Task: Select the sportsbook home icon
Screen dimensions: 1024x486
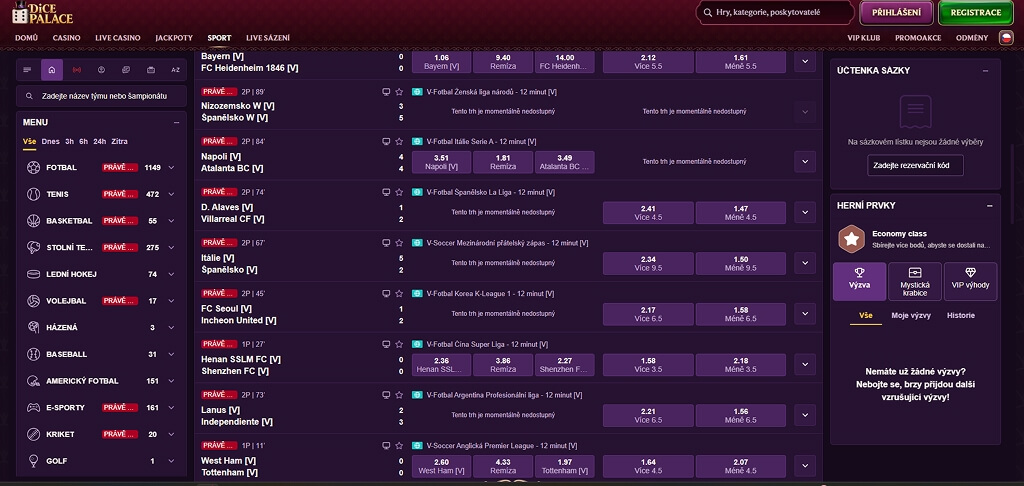Action: point(52,70)
